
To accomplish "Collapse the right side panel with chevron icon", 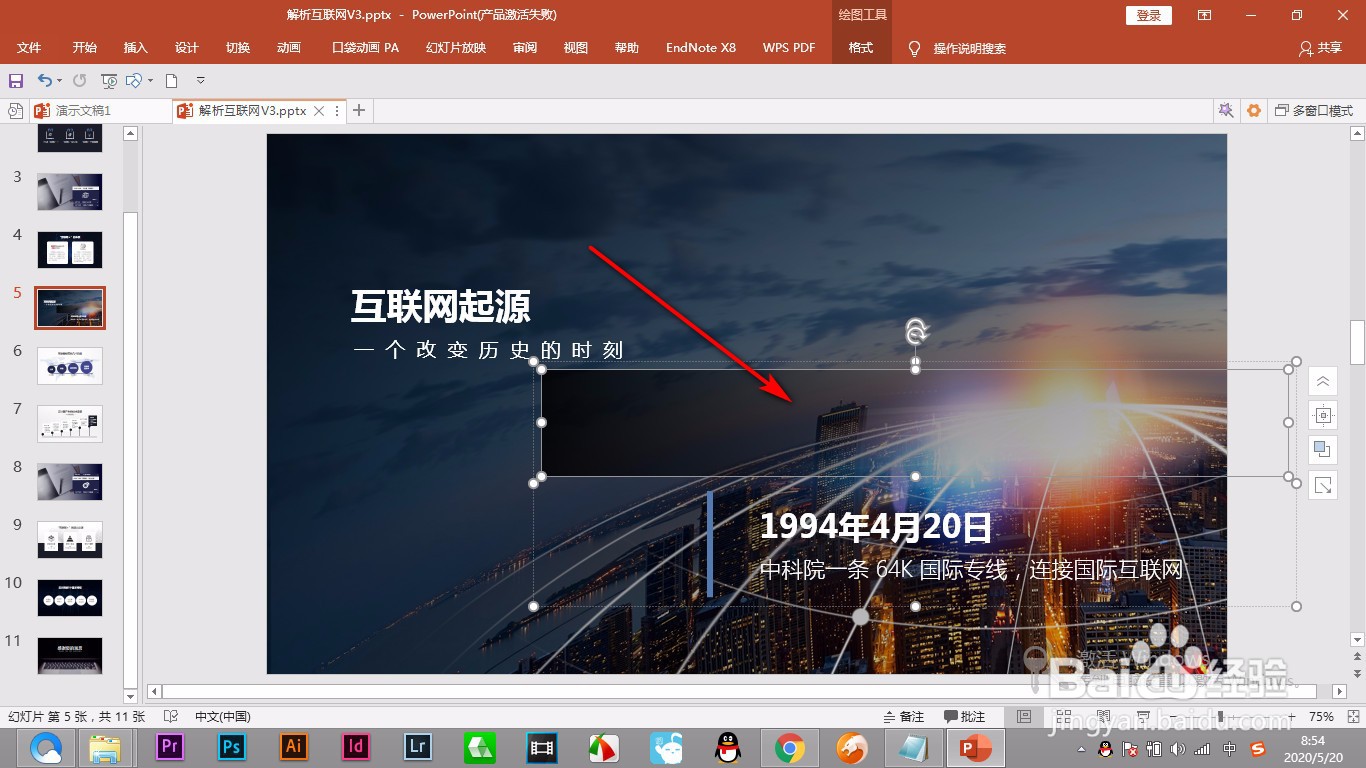I will [1322, 381].
